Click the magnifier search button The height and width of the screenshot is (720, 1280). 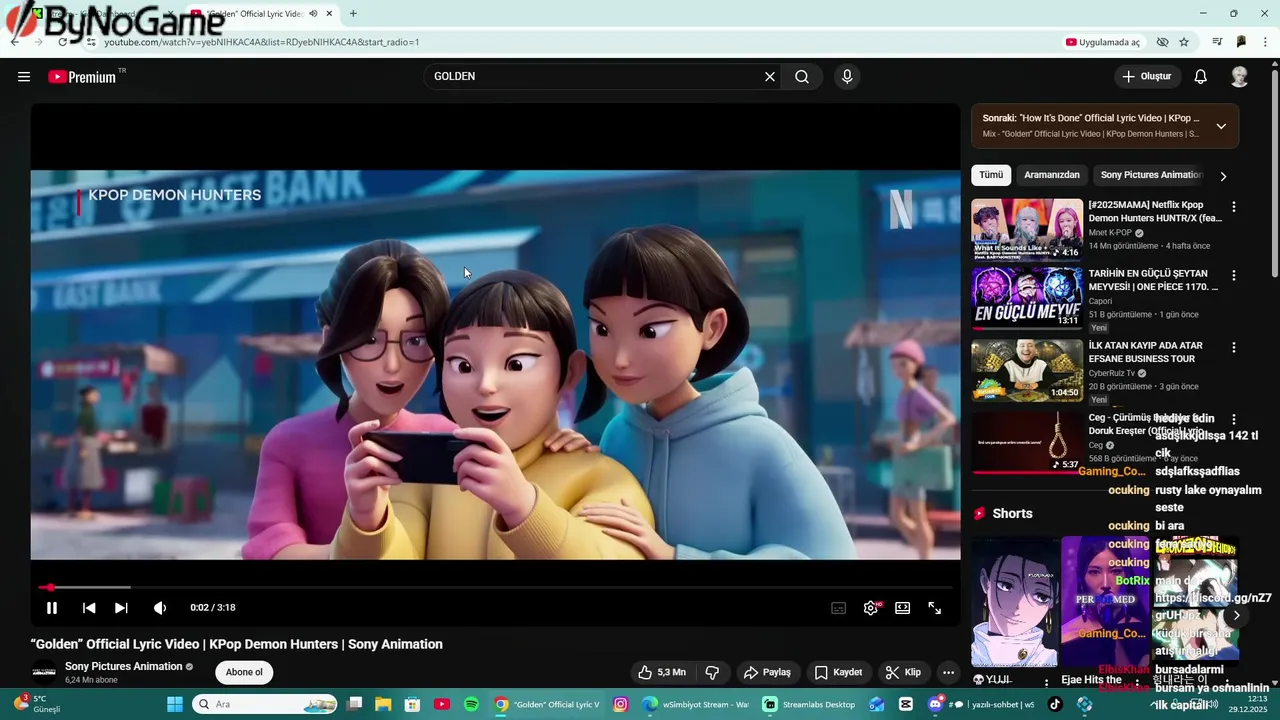[x=802, y=77]
